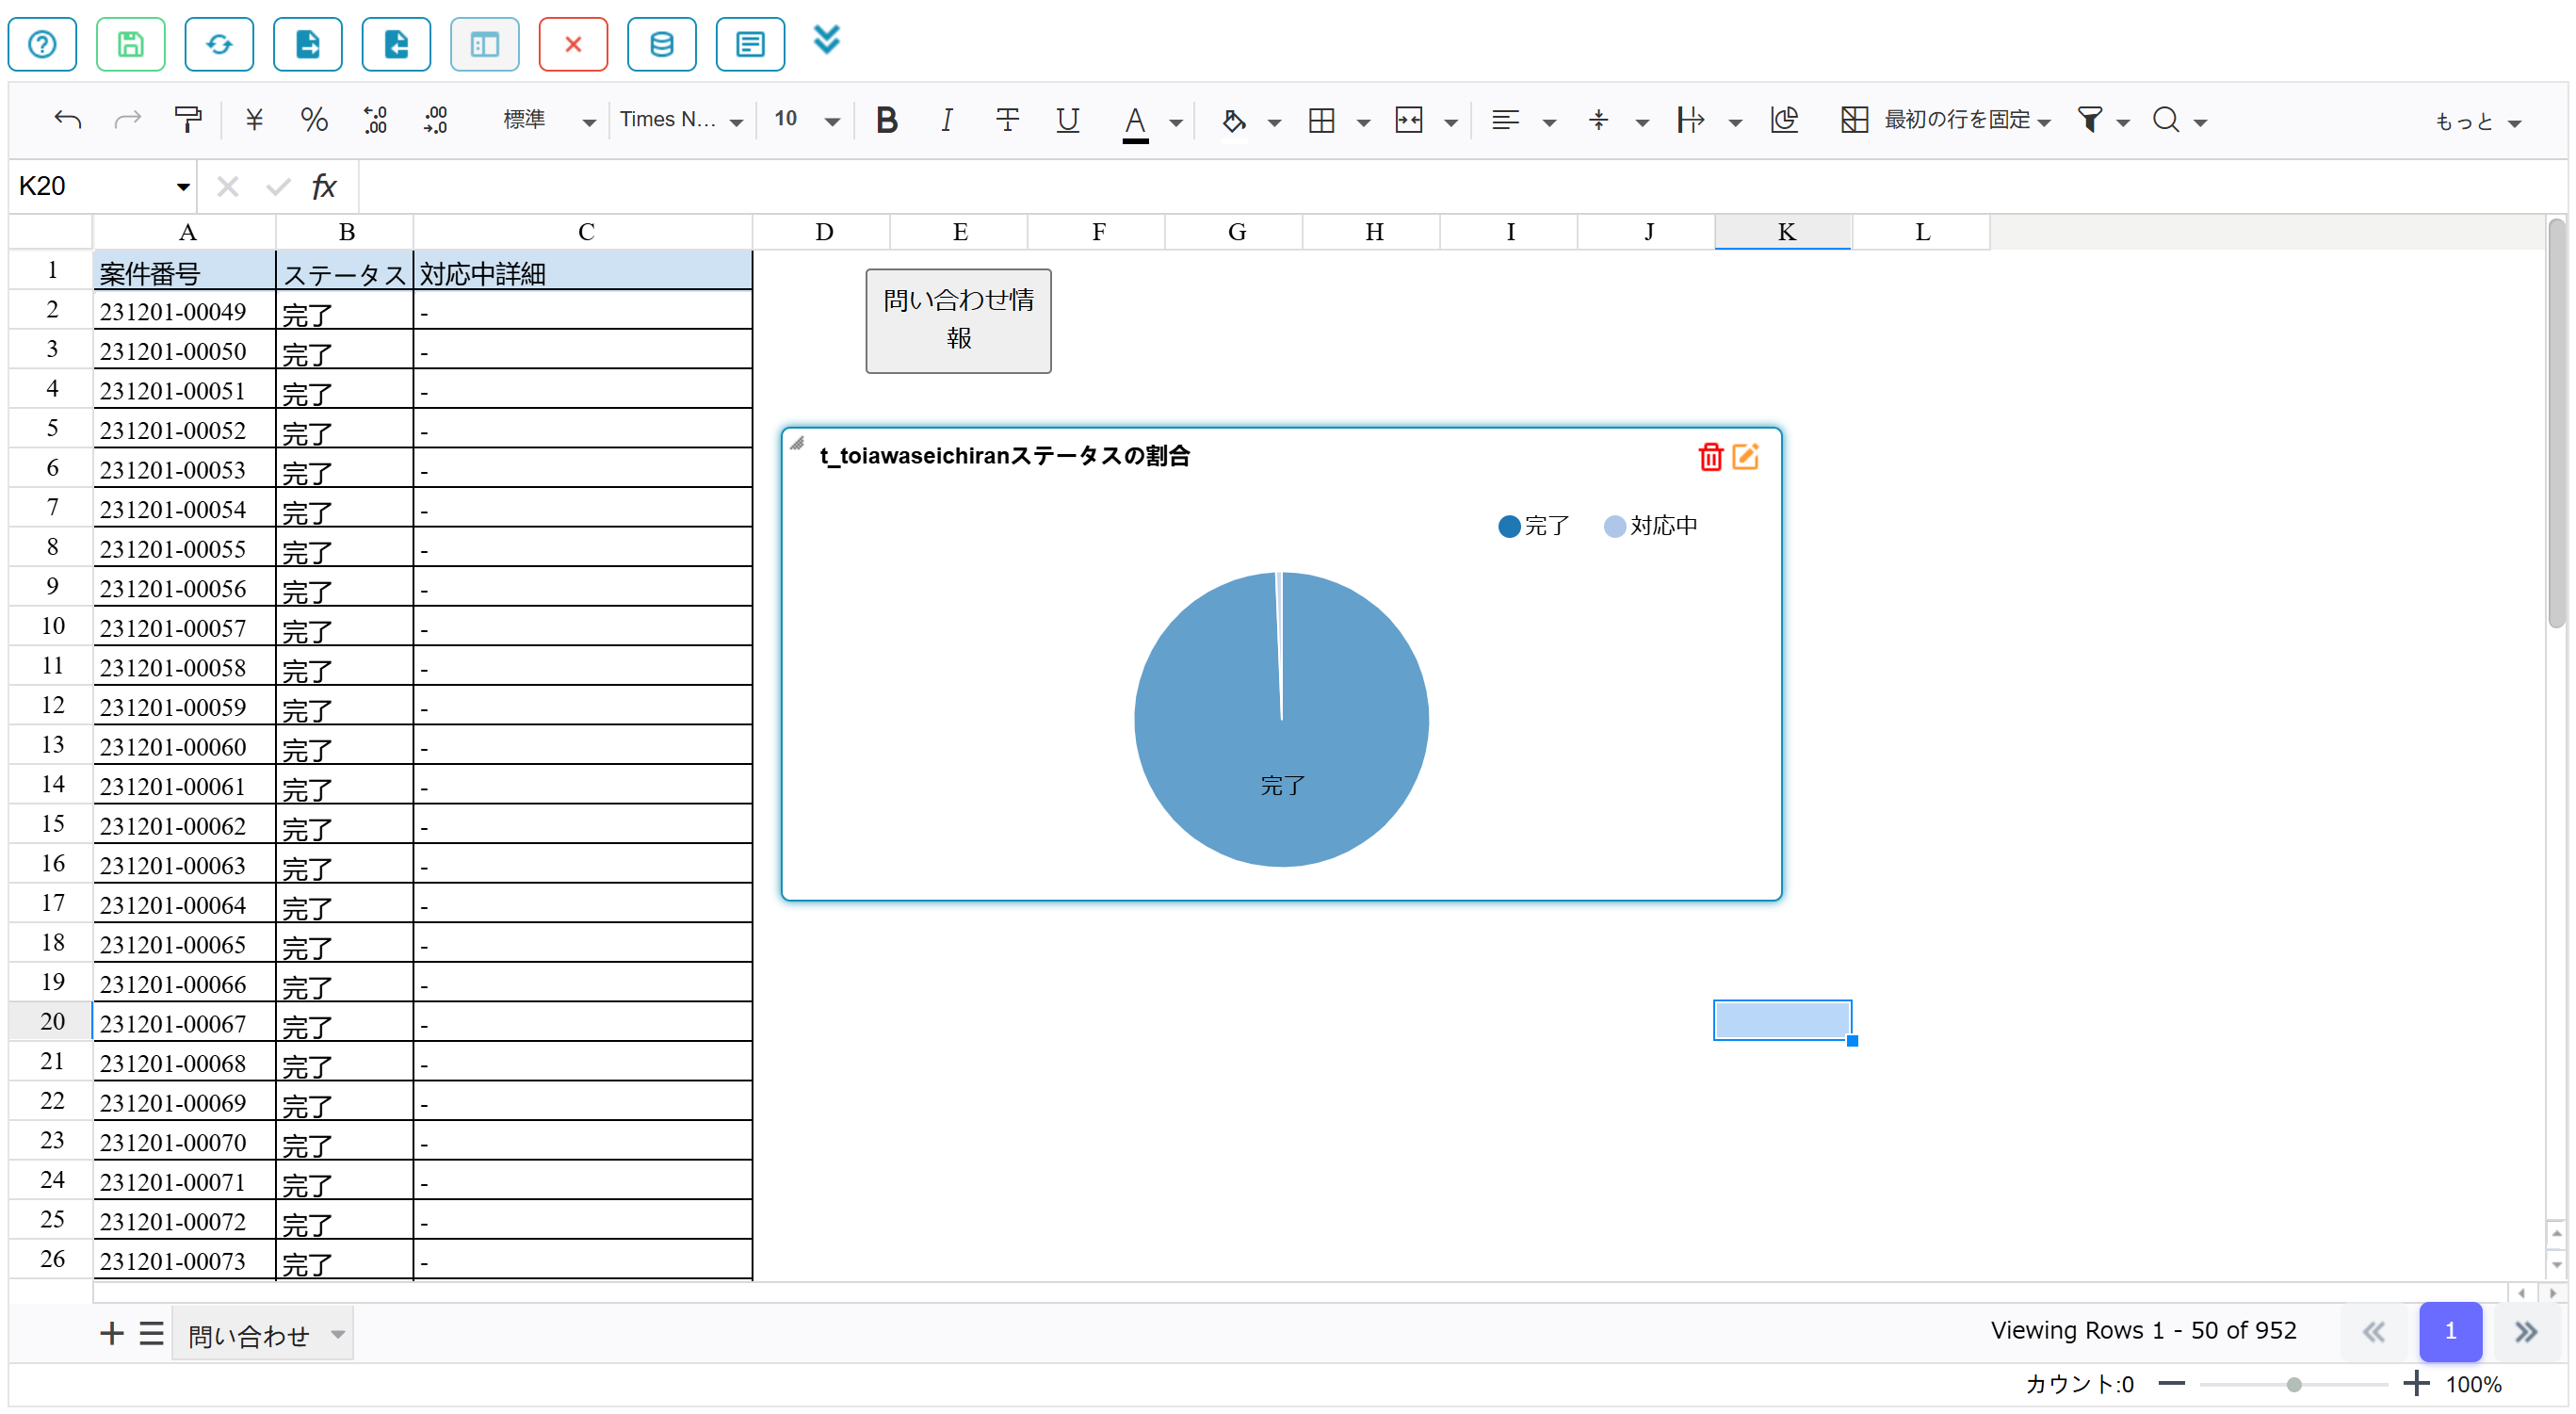Toggle strikethrough formatting

1007,120
